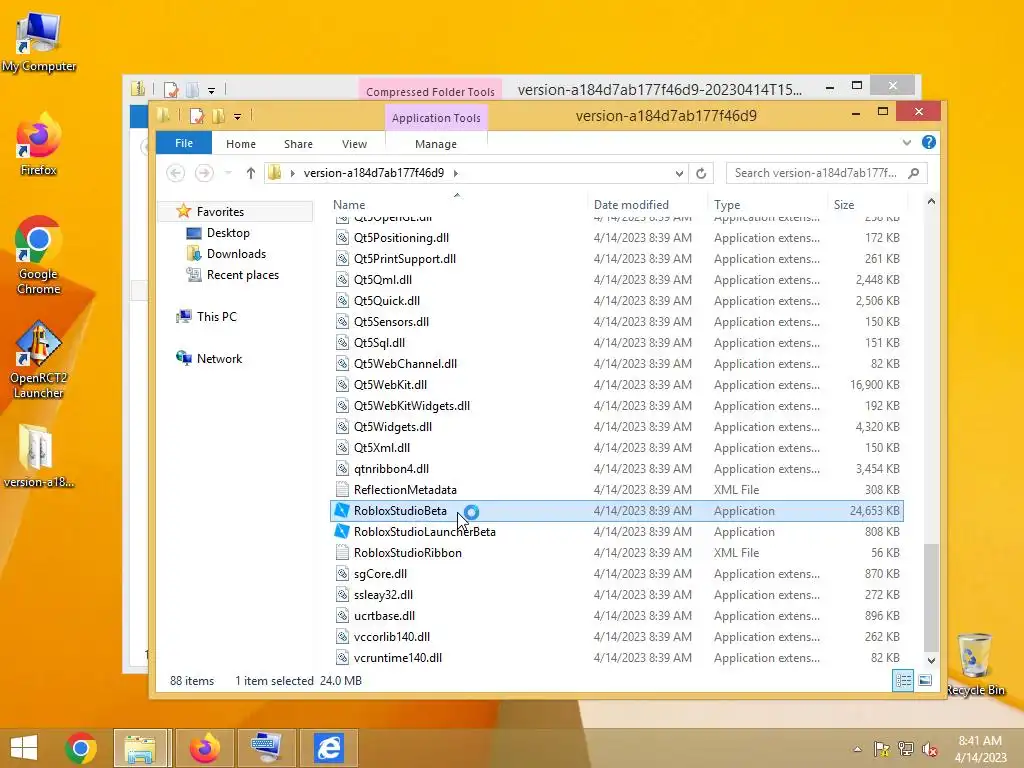Screen dimensions: 1024x768
Task: Select This PC in the navigation pane
Action: click(x=216, y=317)
